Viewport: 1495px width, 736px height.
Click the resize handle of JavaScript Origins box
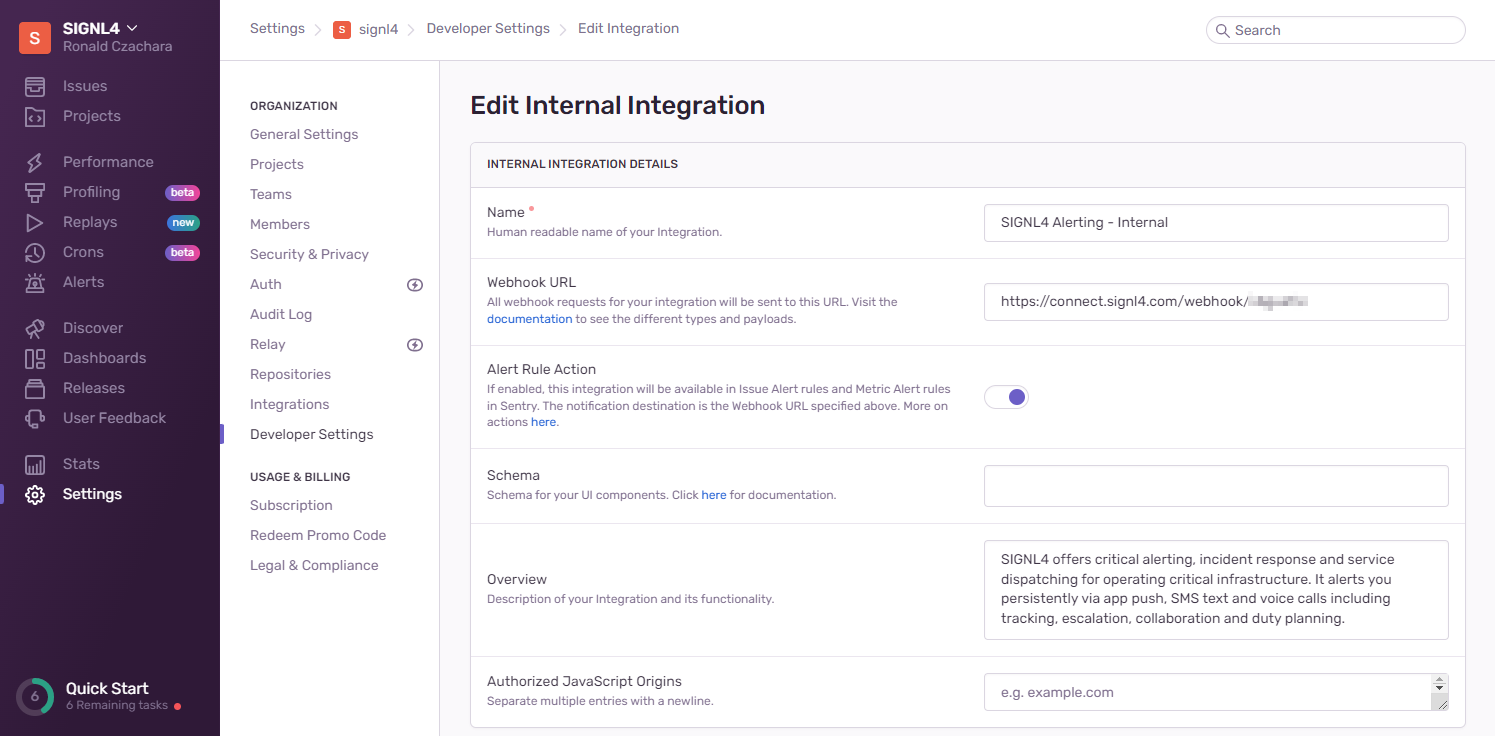(x=1440, y=703)
